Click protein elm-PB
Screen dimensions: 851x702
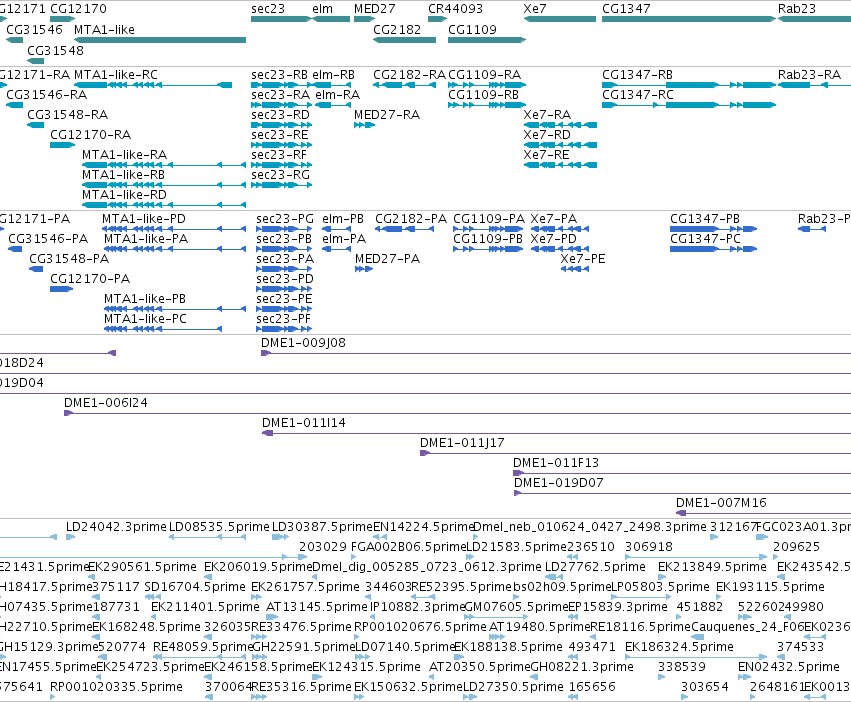point(336,229)
